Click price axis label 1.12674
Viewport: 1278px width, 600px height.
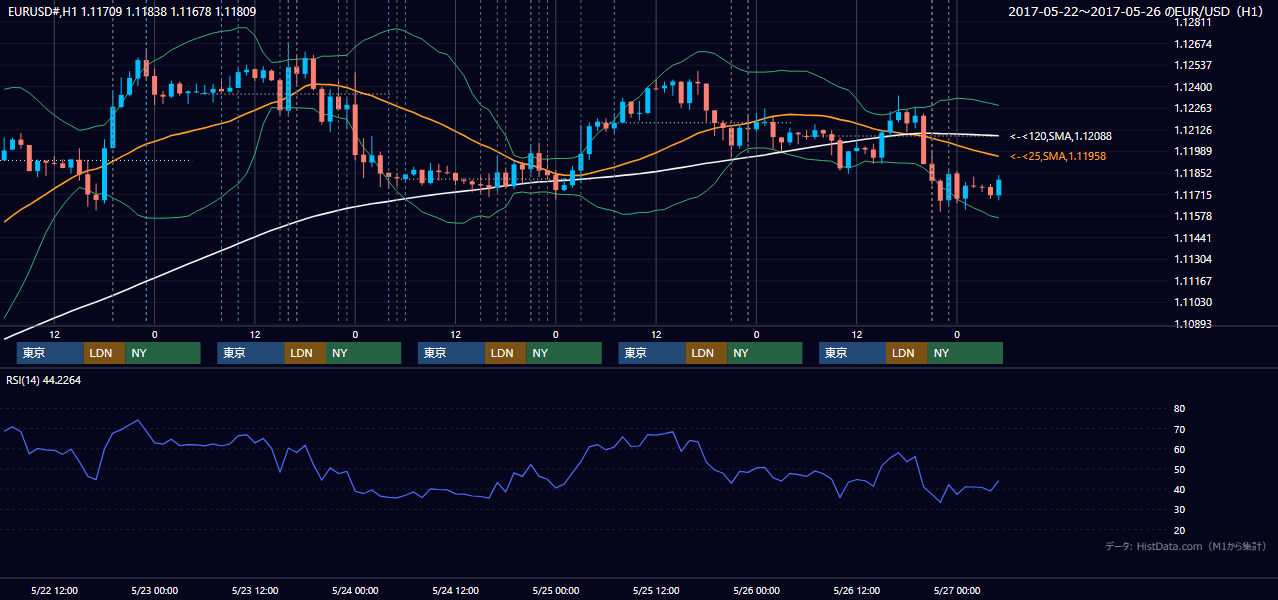click(x=1193, y=44)
